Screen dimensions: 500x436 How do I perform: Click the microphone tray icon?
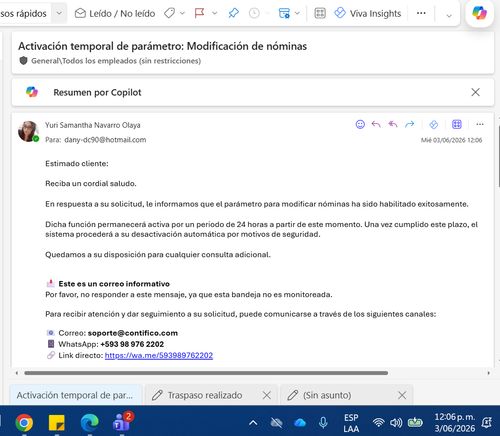tap(323, 423)
